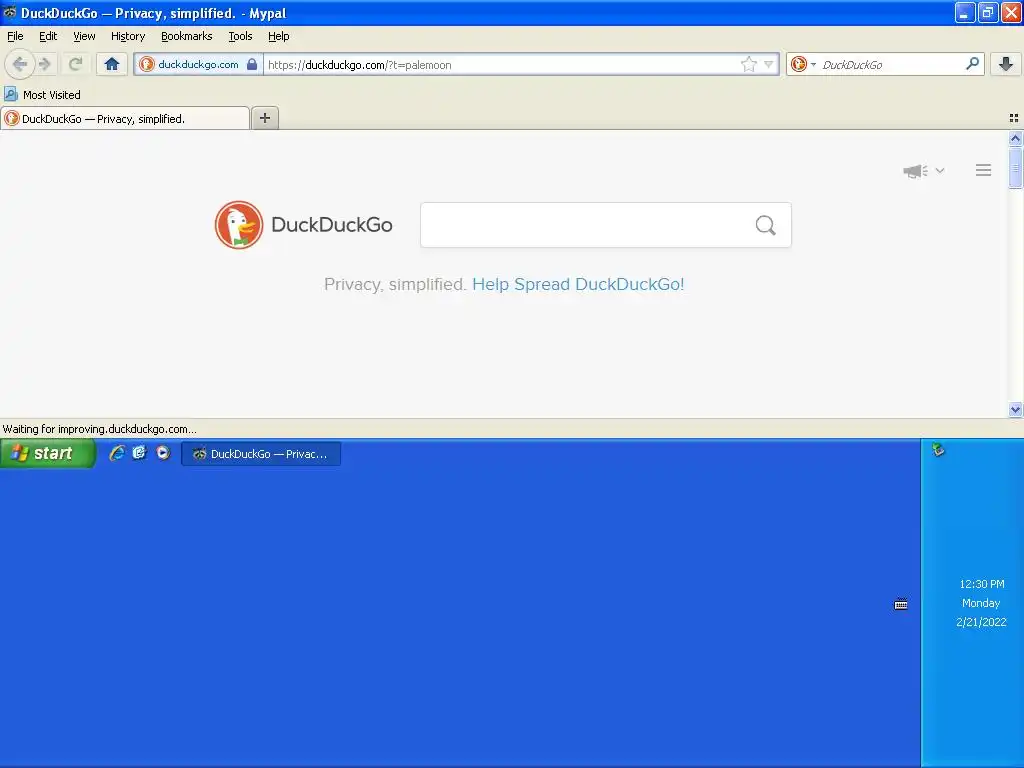Reload the current page
The image size is (1024, 768).
pyautogui.click(x=75, y=64)
